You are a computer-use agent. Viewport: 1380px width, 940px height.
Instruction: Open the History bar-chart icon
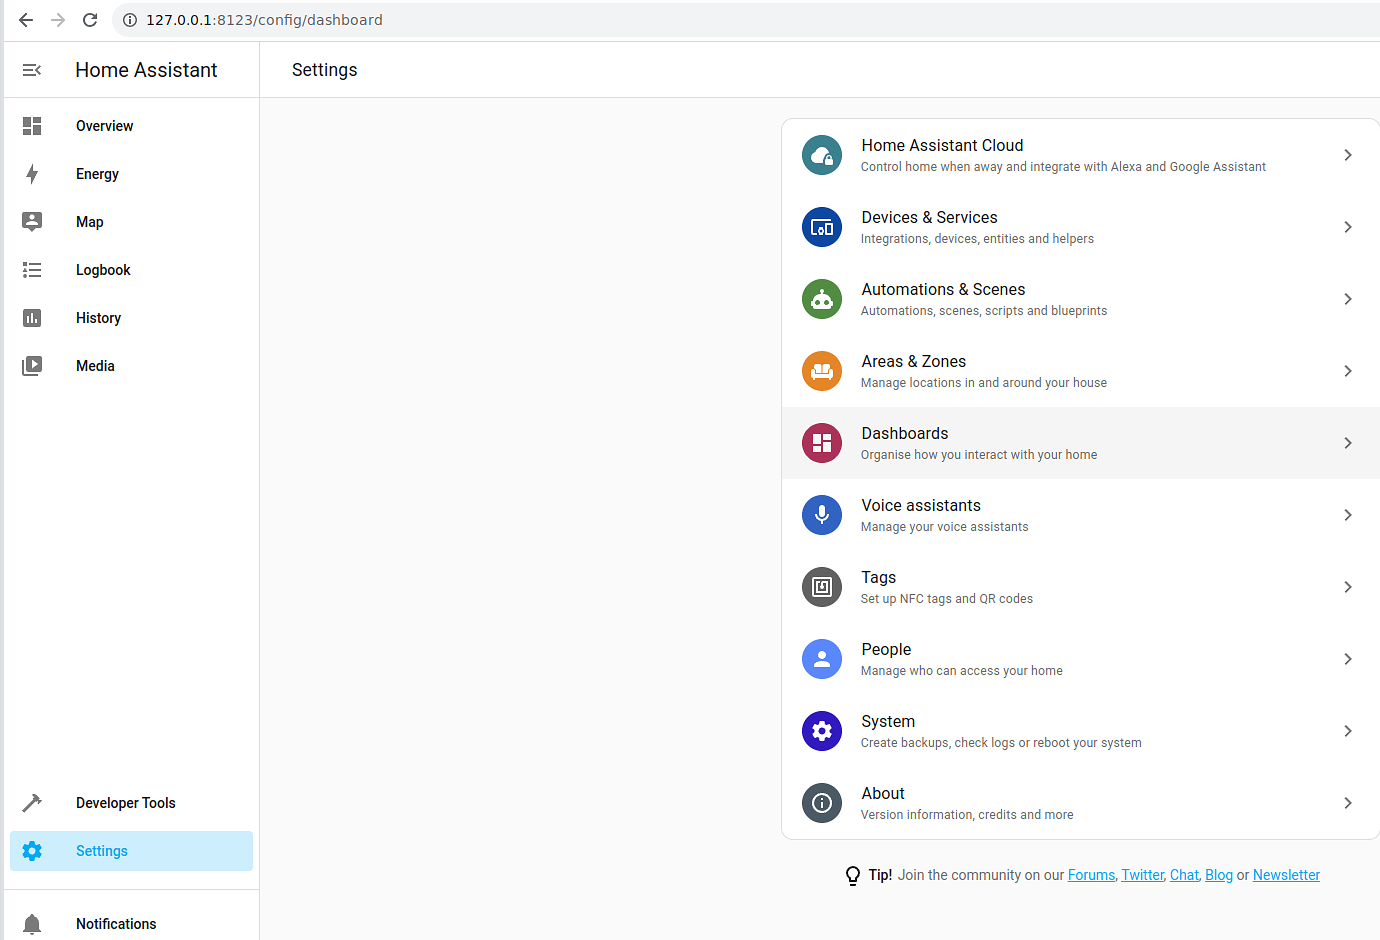coord(32,317)
